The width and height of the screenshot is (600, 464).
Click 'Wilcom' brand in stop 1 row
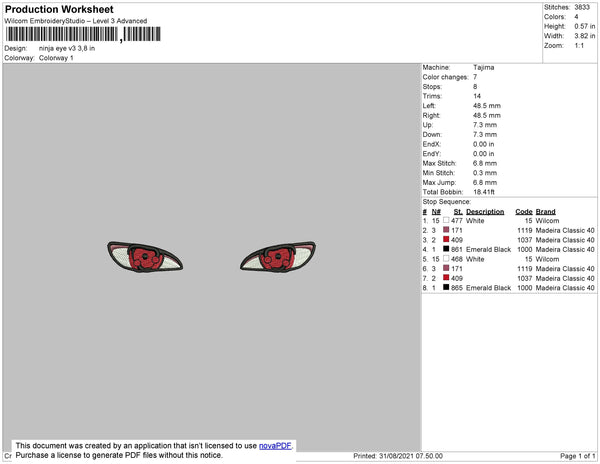tap(547, 221)
